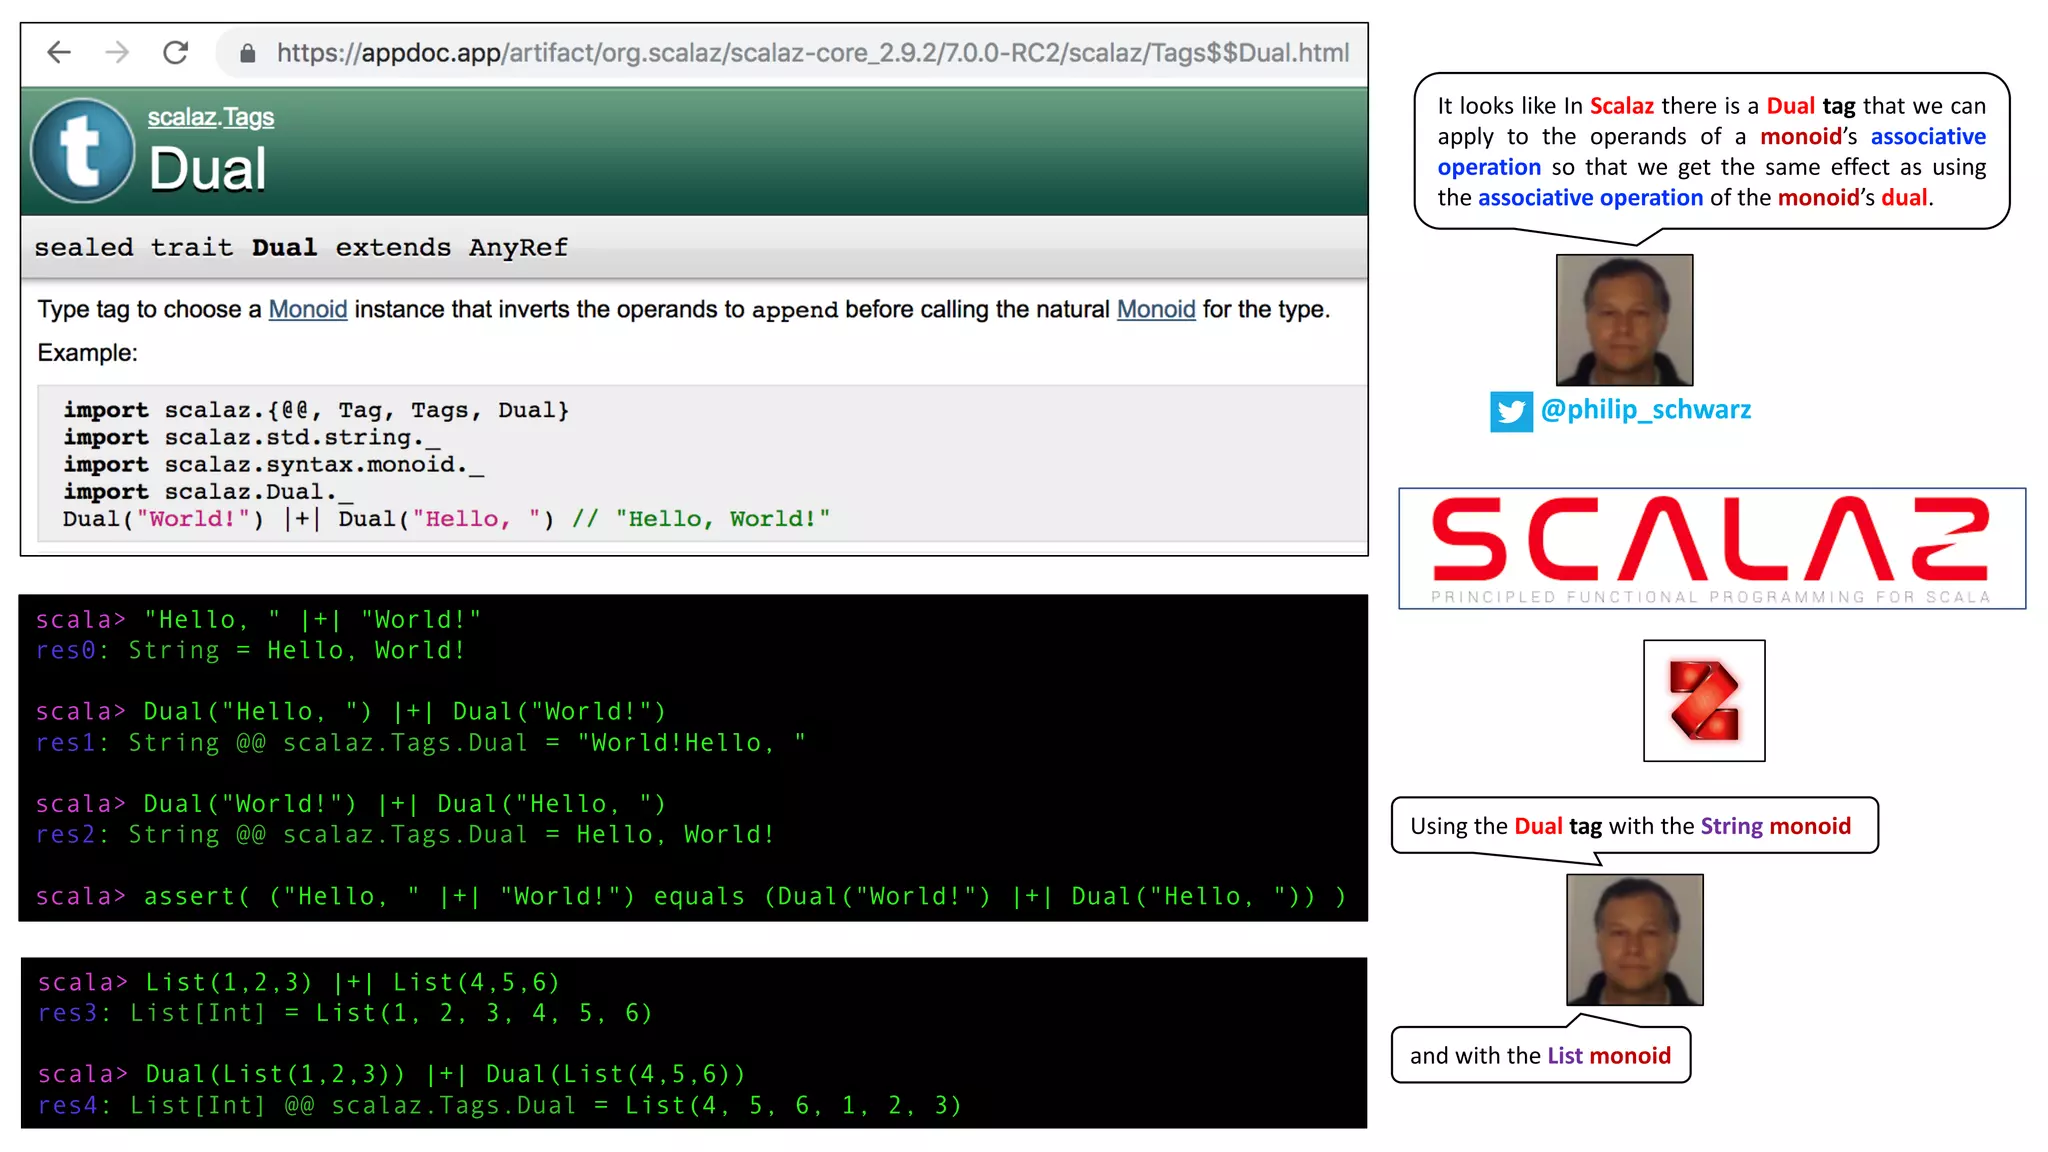Click 'import scalaz.Dual._' code line
The image size is (2048, 1152).
tap(208, 491)
